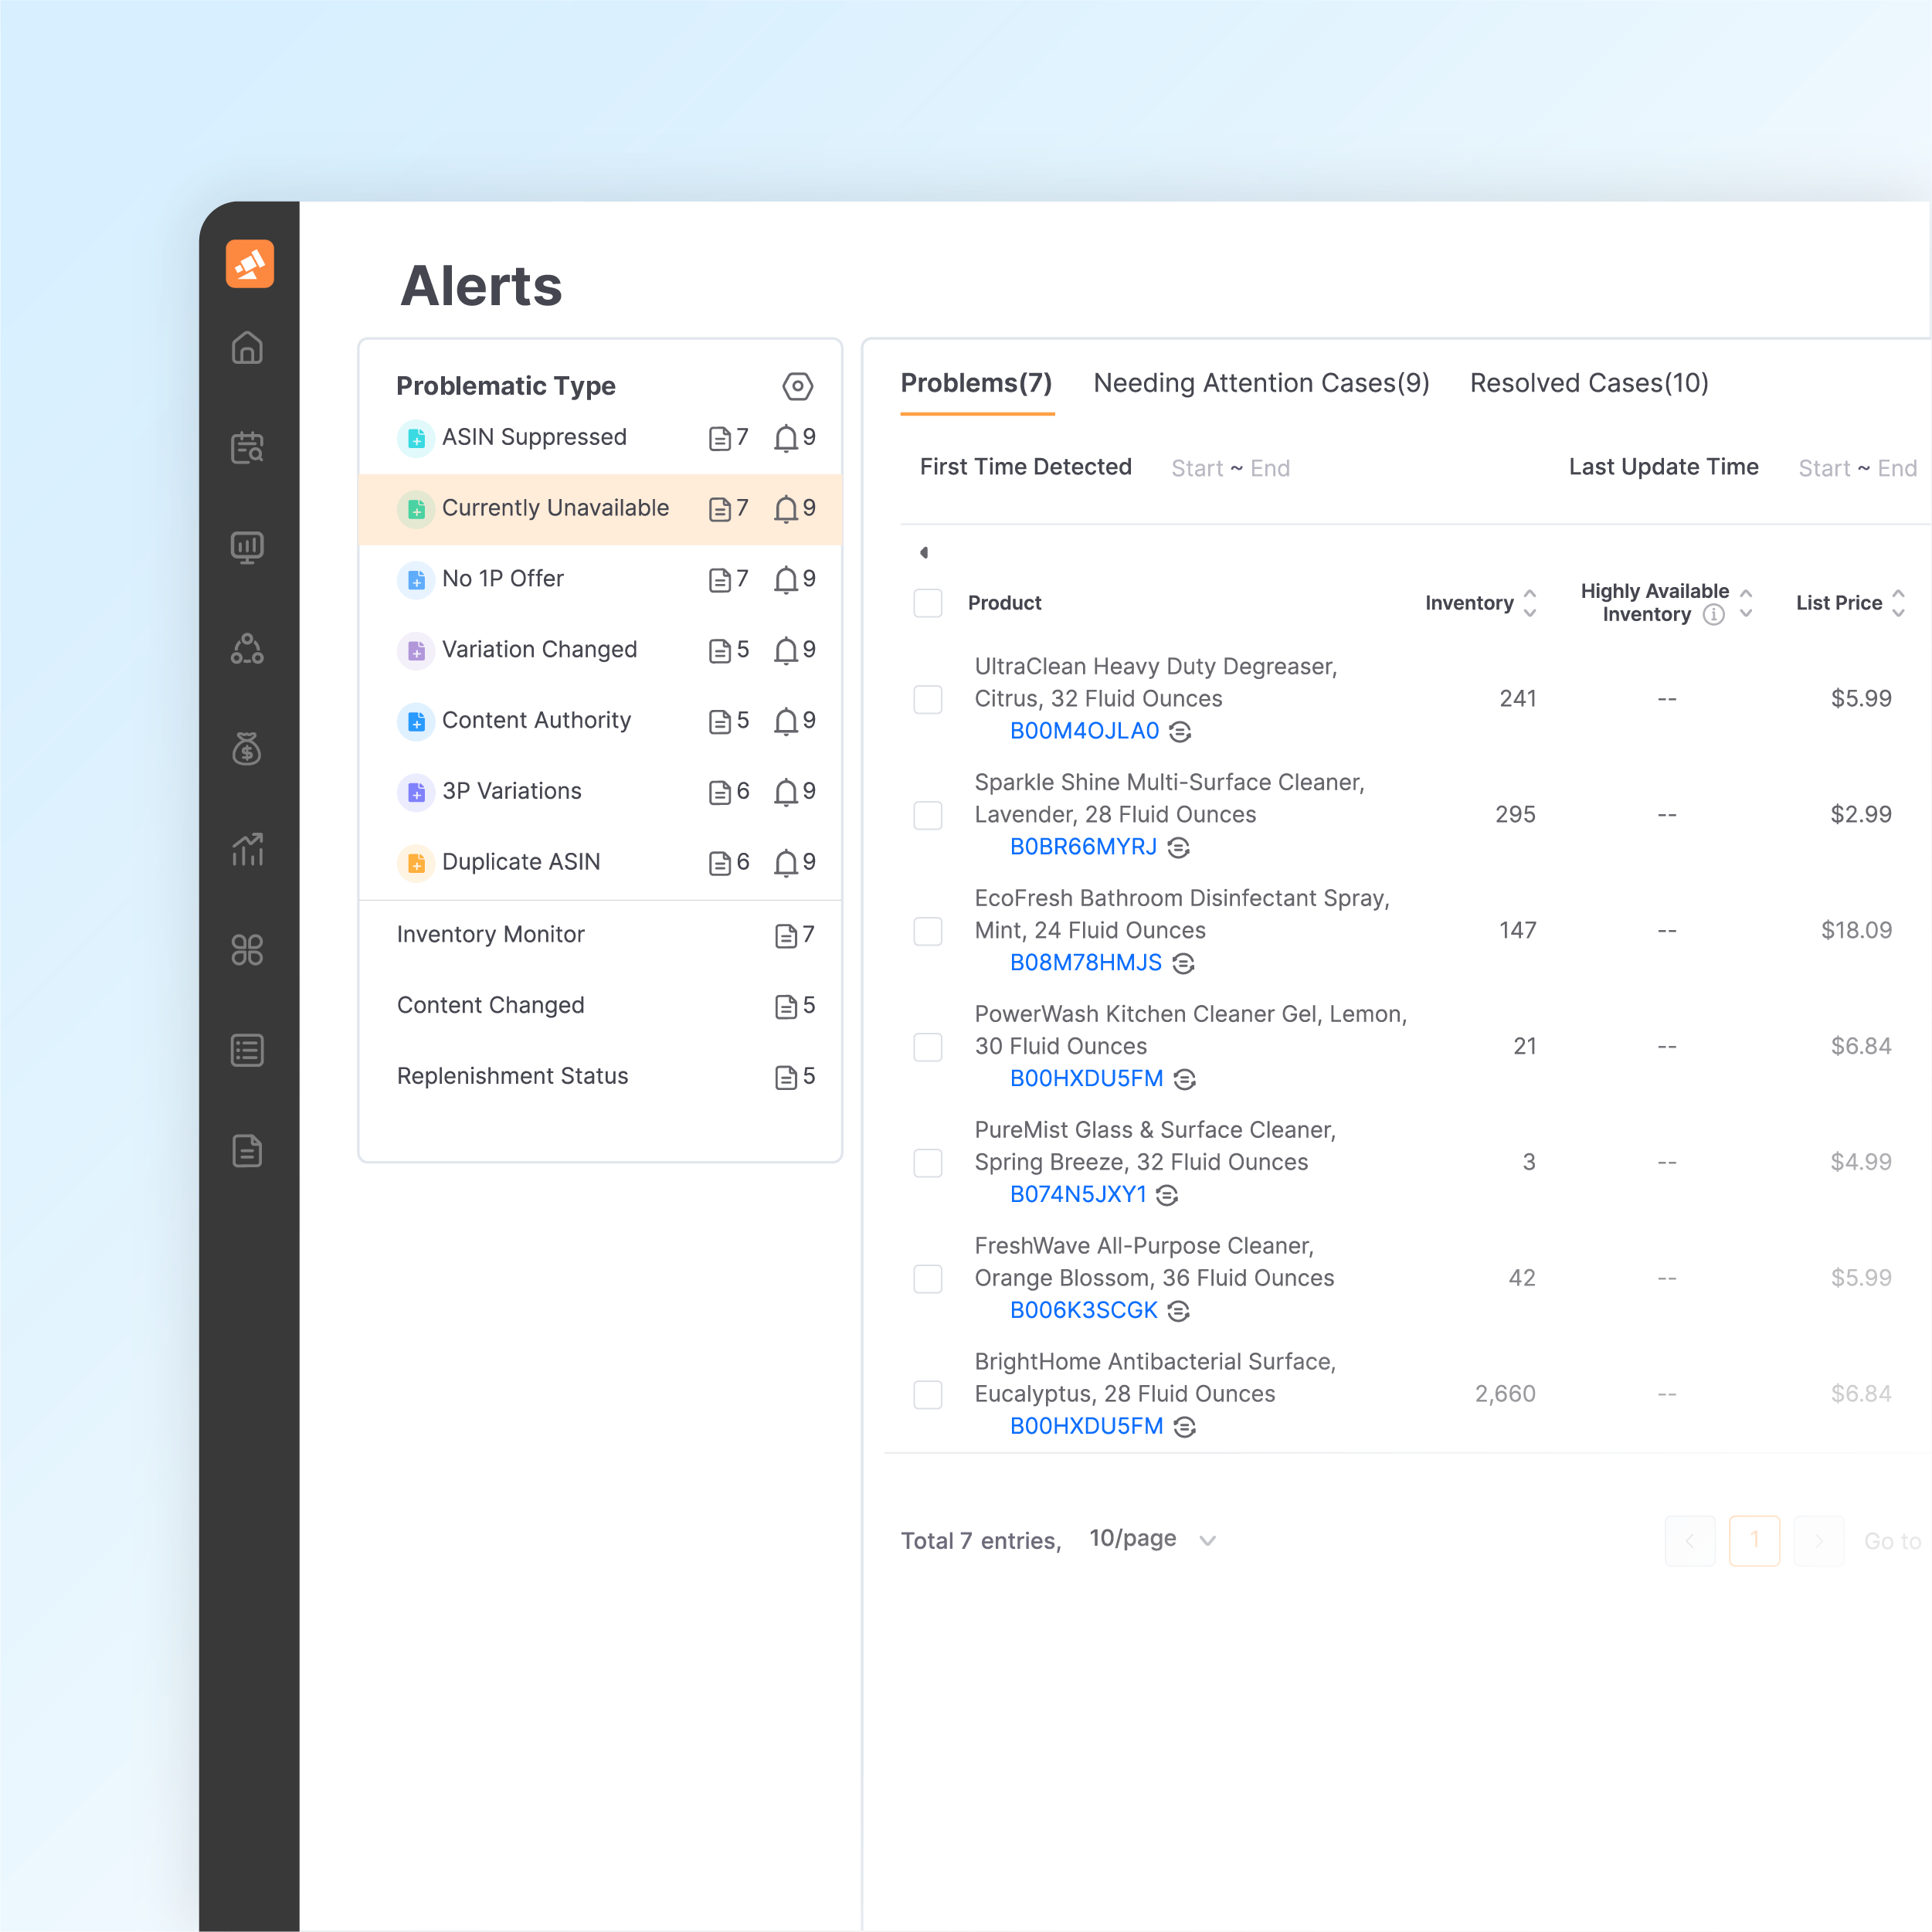Screen dimensions: 1932x1932
Task: Open the calendar search sidebar icon
Action: point(247,448)
